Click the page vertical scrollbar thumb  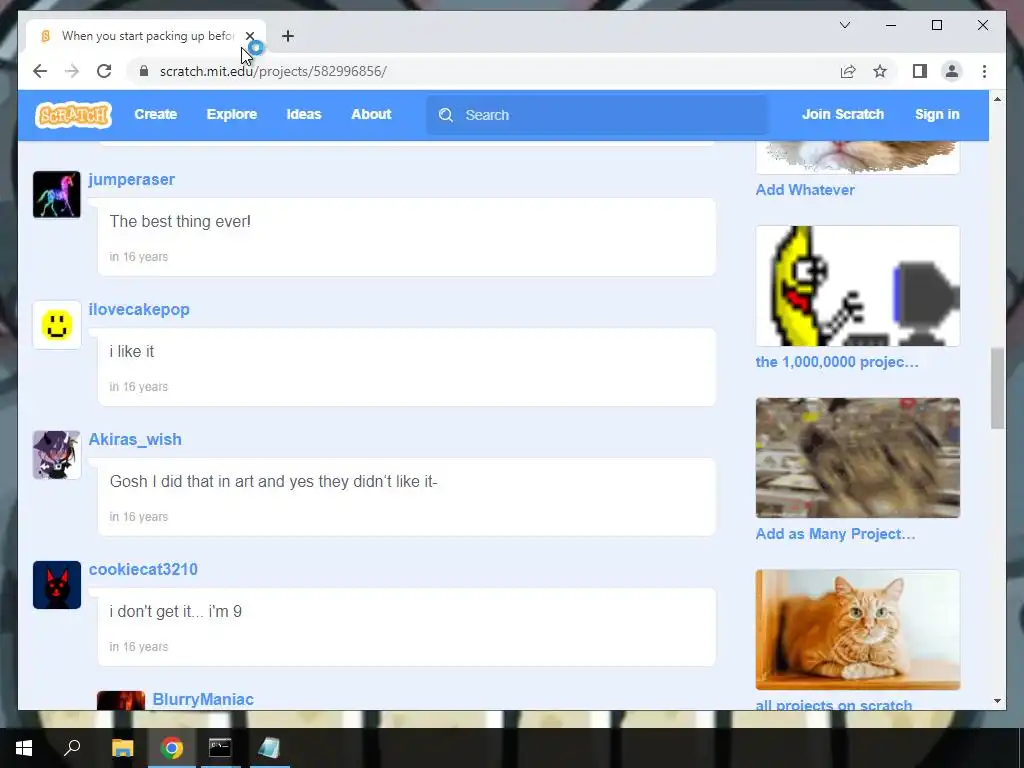tap(997, 389)
